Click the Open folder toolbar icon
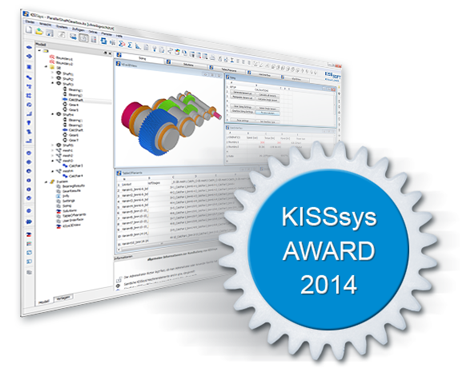This screenshot has height=370, width=460. point(40,32)
